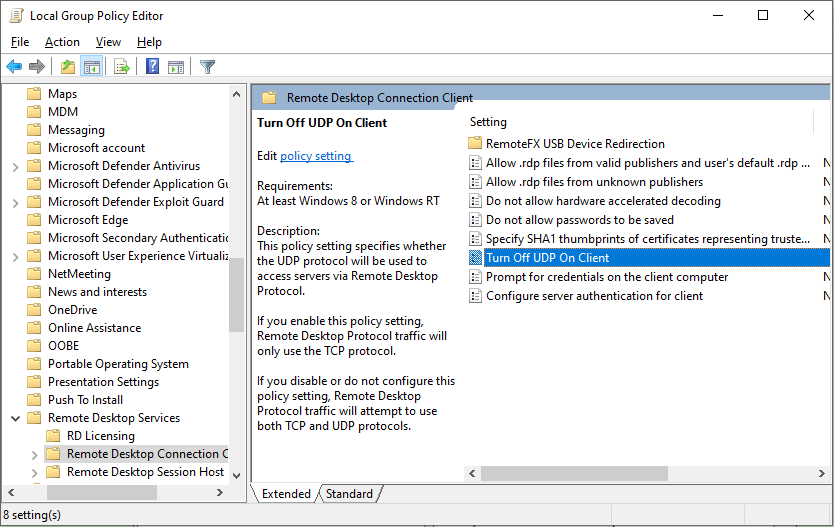
Task: Click the Setting column header
Action: pyautogui.click(x=488, y=122)
